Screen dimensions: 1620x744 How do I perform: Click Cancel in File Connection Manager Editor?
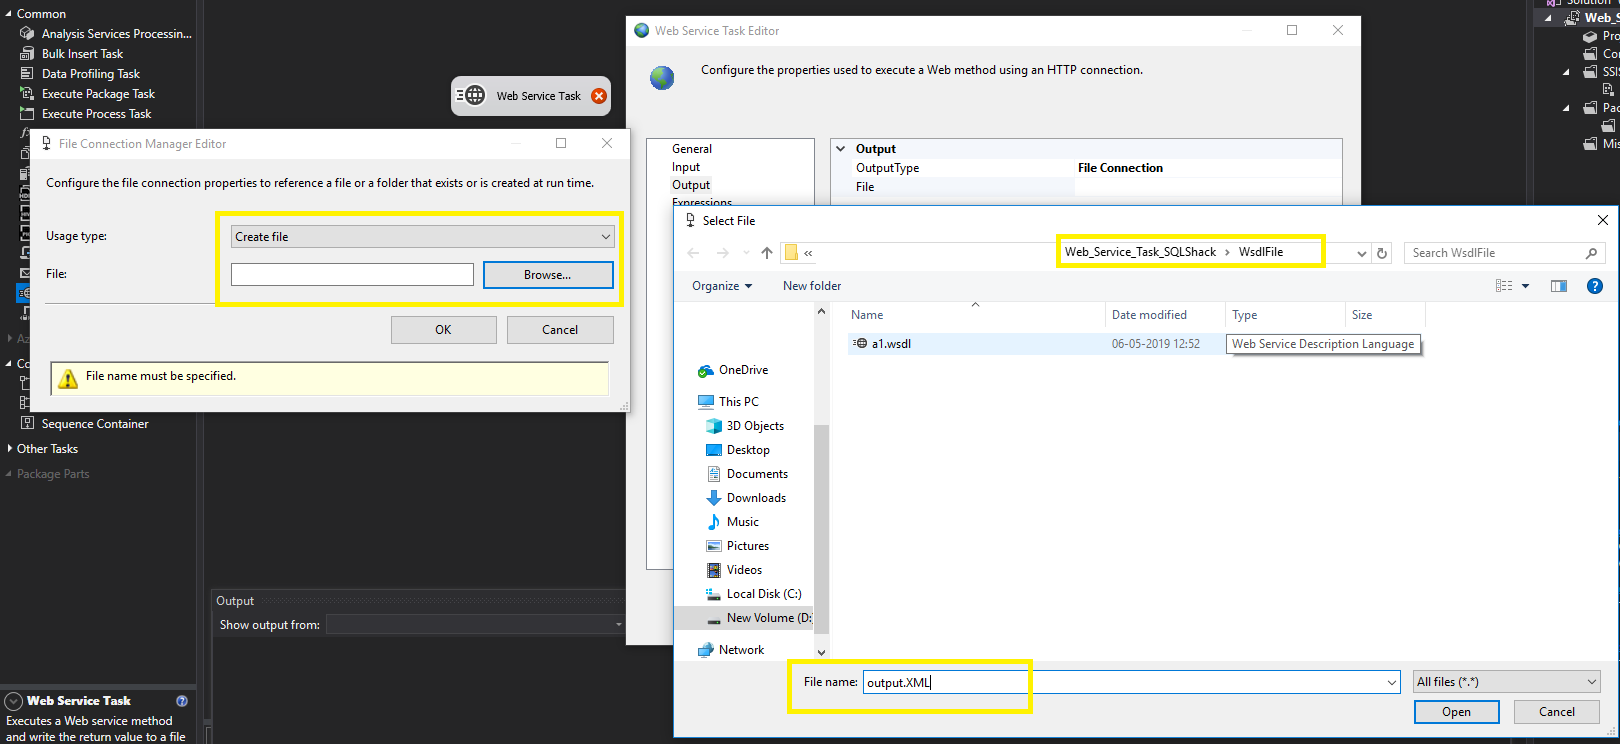(560, 330)
